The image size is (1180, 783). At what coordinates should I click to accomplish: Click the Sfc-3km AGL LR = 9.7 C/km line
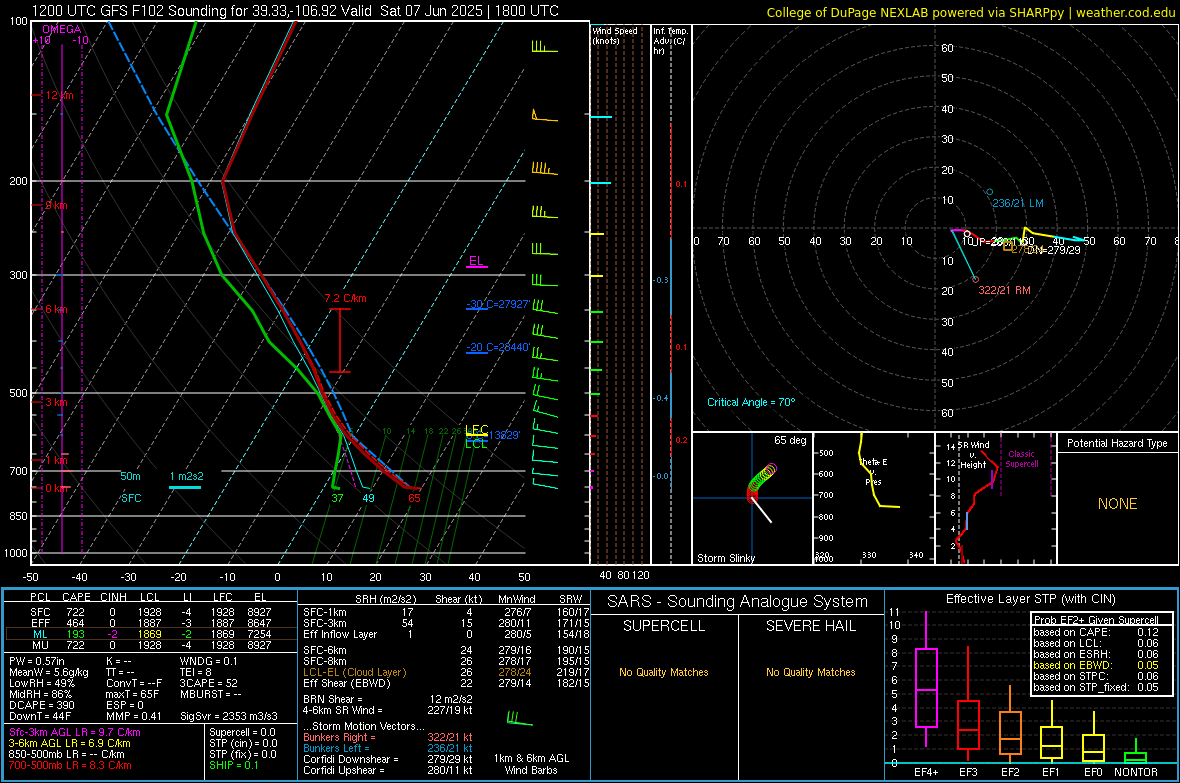(75, 732)
